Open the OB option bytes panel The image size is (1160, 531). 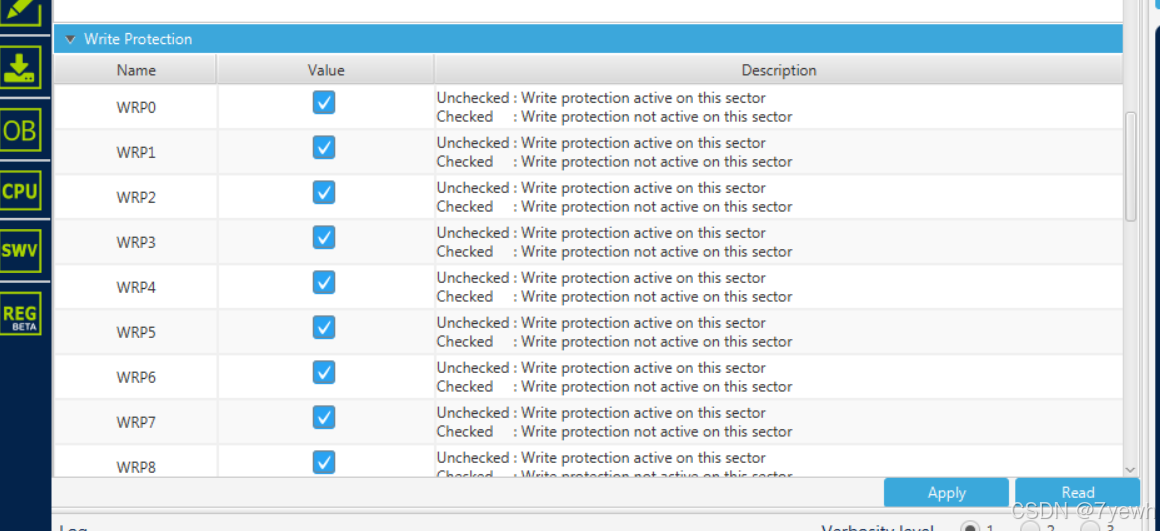coord(20,130)
